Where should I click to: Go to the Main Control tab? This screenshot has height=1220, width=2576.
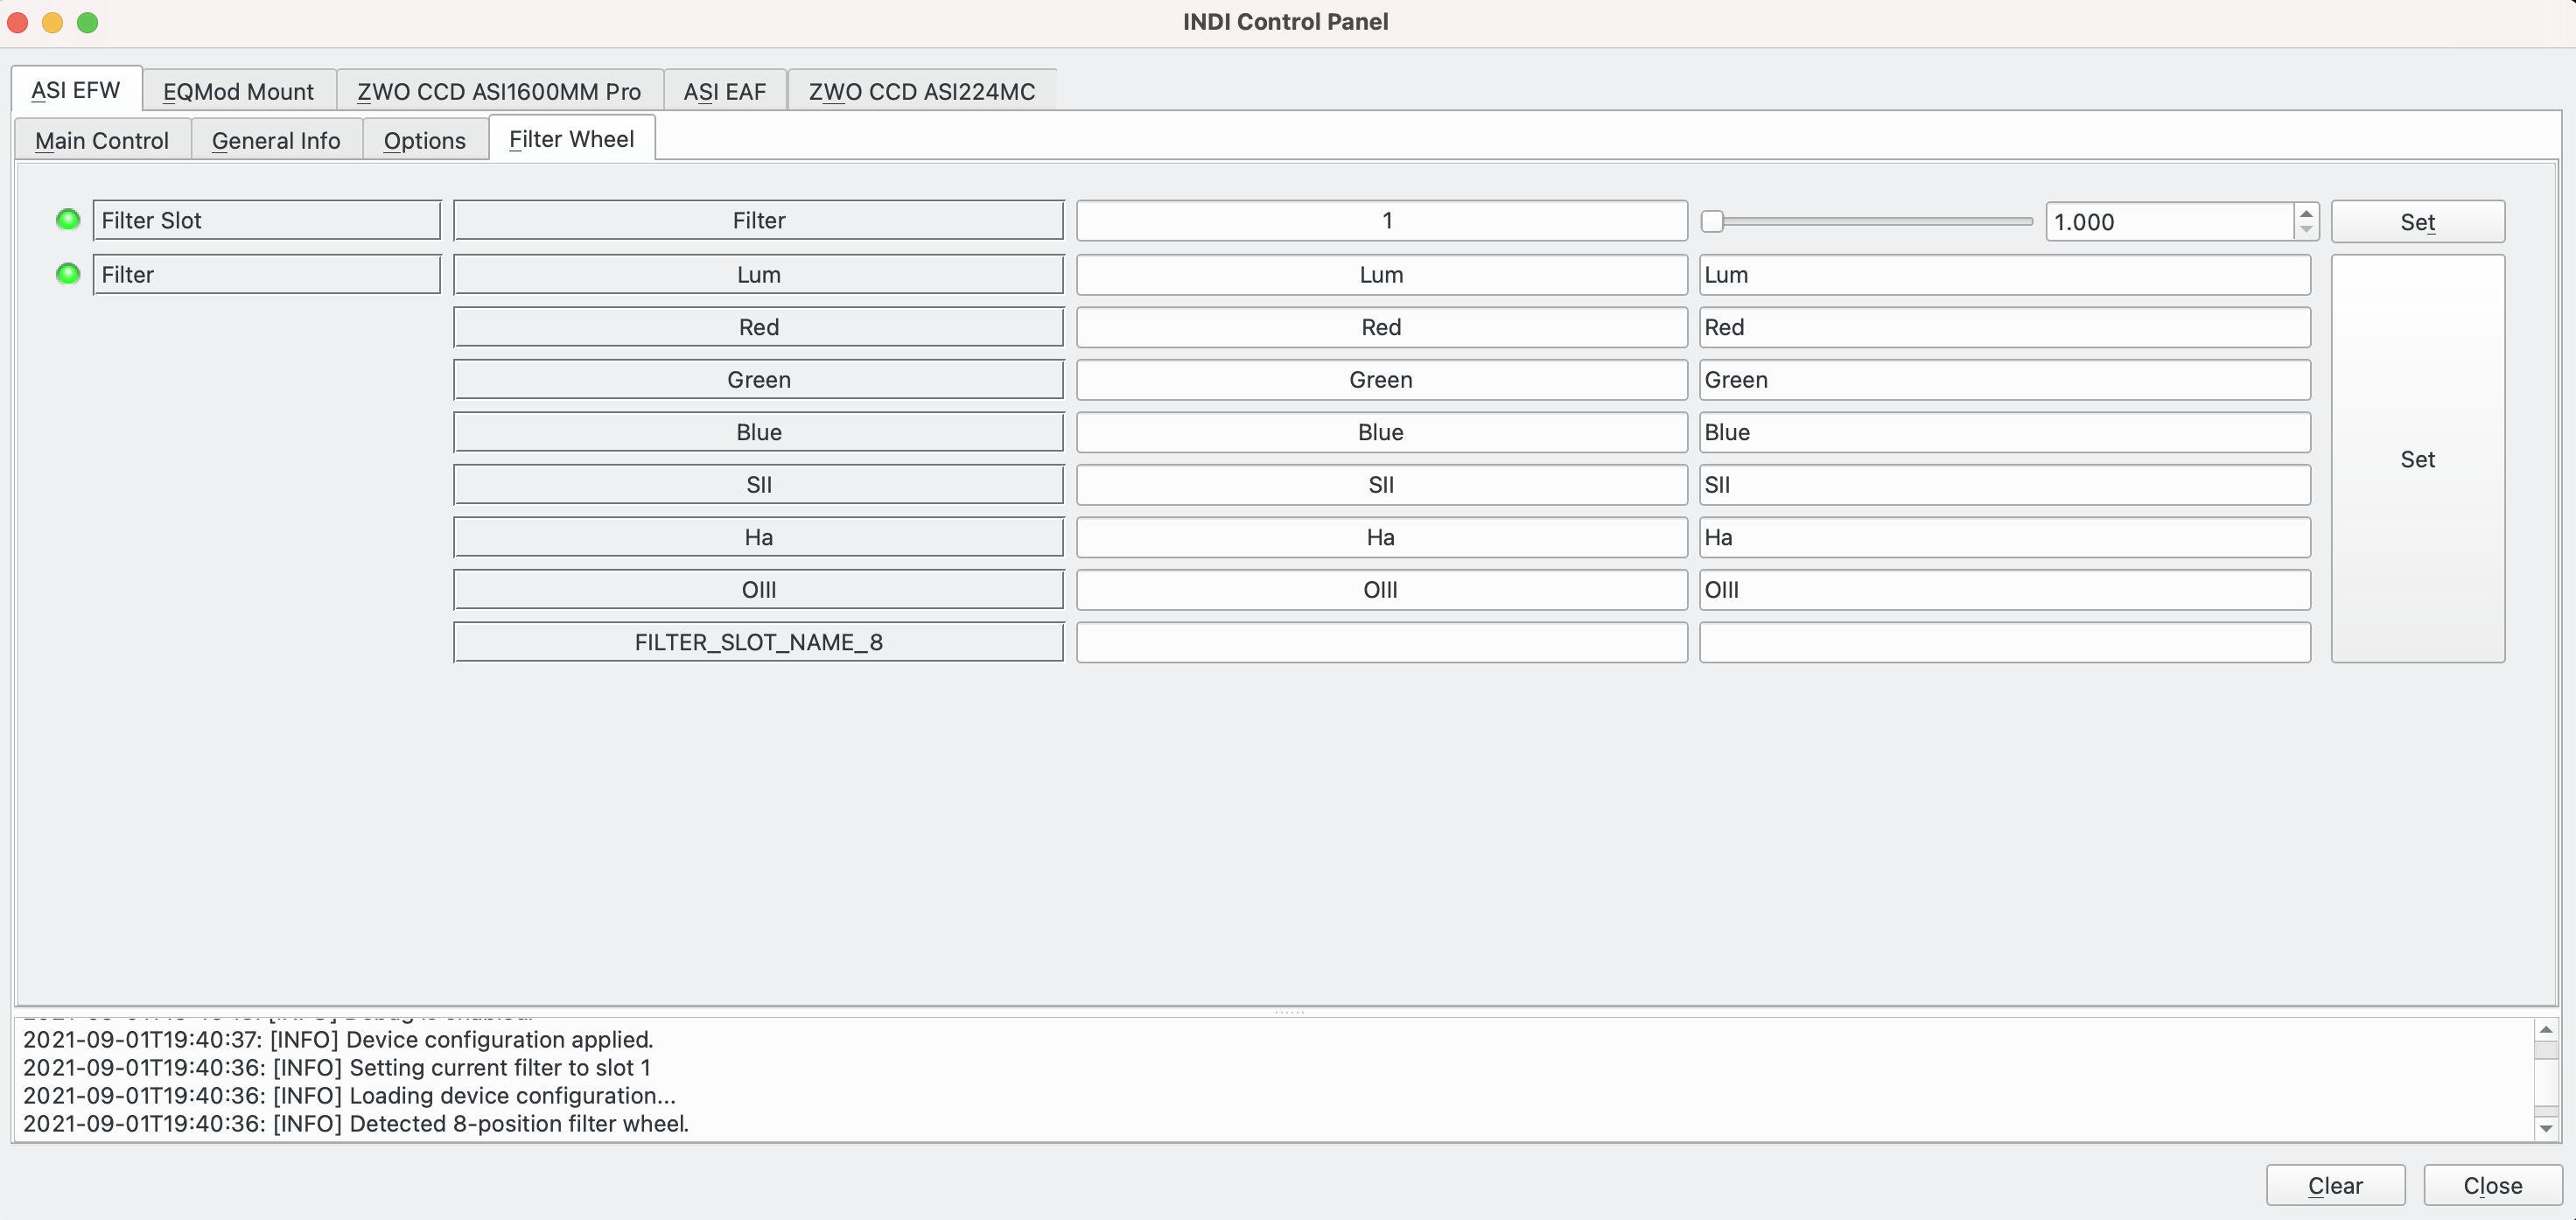(x=102, y=140)
